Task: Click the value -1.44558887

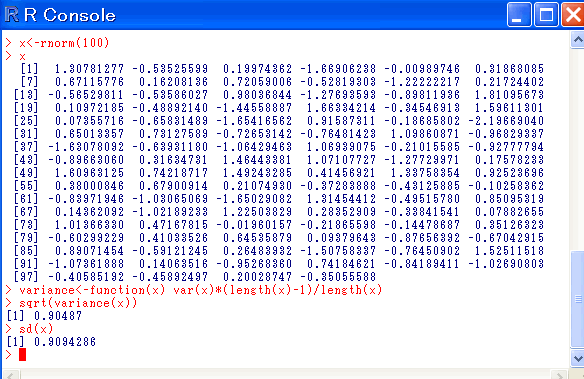Action: coord(254,108)
